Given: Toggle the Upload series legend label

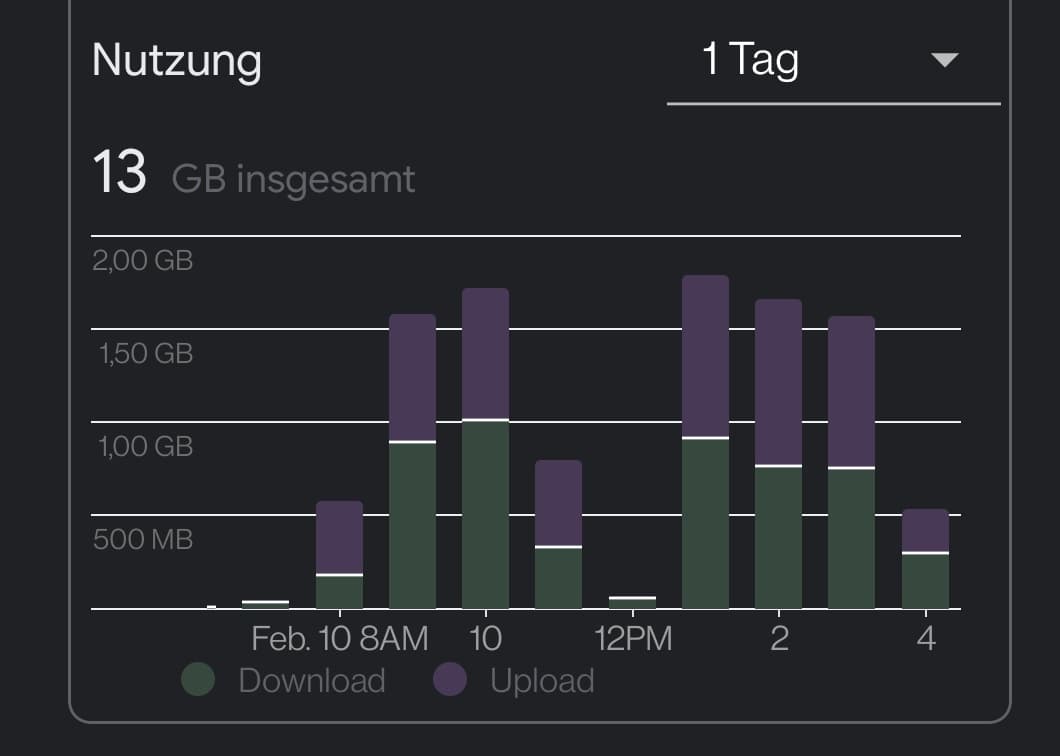Looking at the screenshot, I should click(x=542, y=681).
